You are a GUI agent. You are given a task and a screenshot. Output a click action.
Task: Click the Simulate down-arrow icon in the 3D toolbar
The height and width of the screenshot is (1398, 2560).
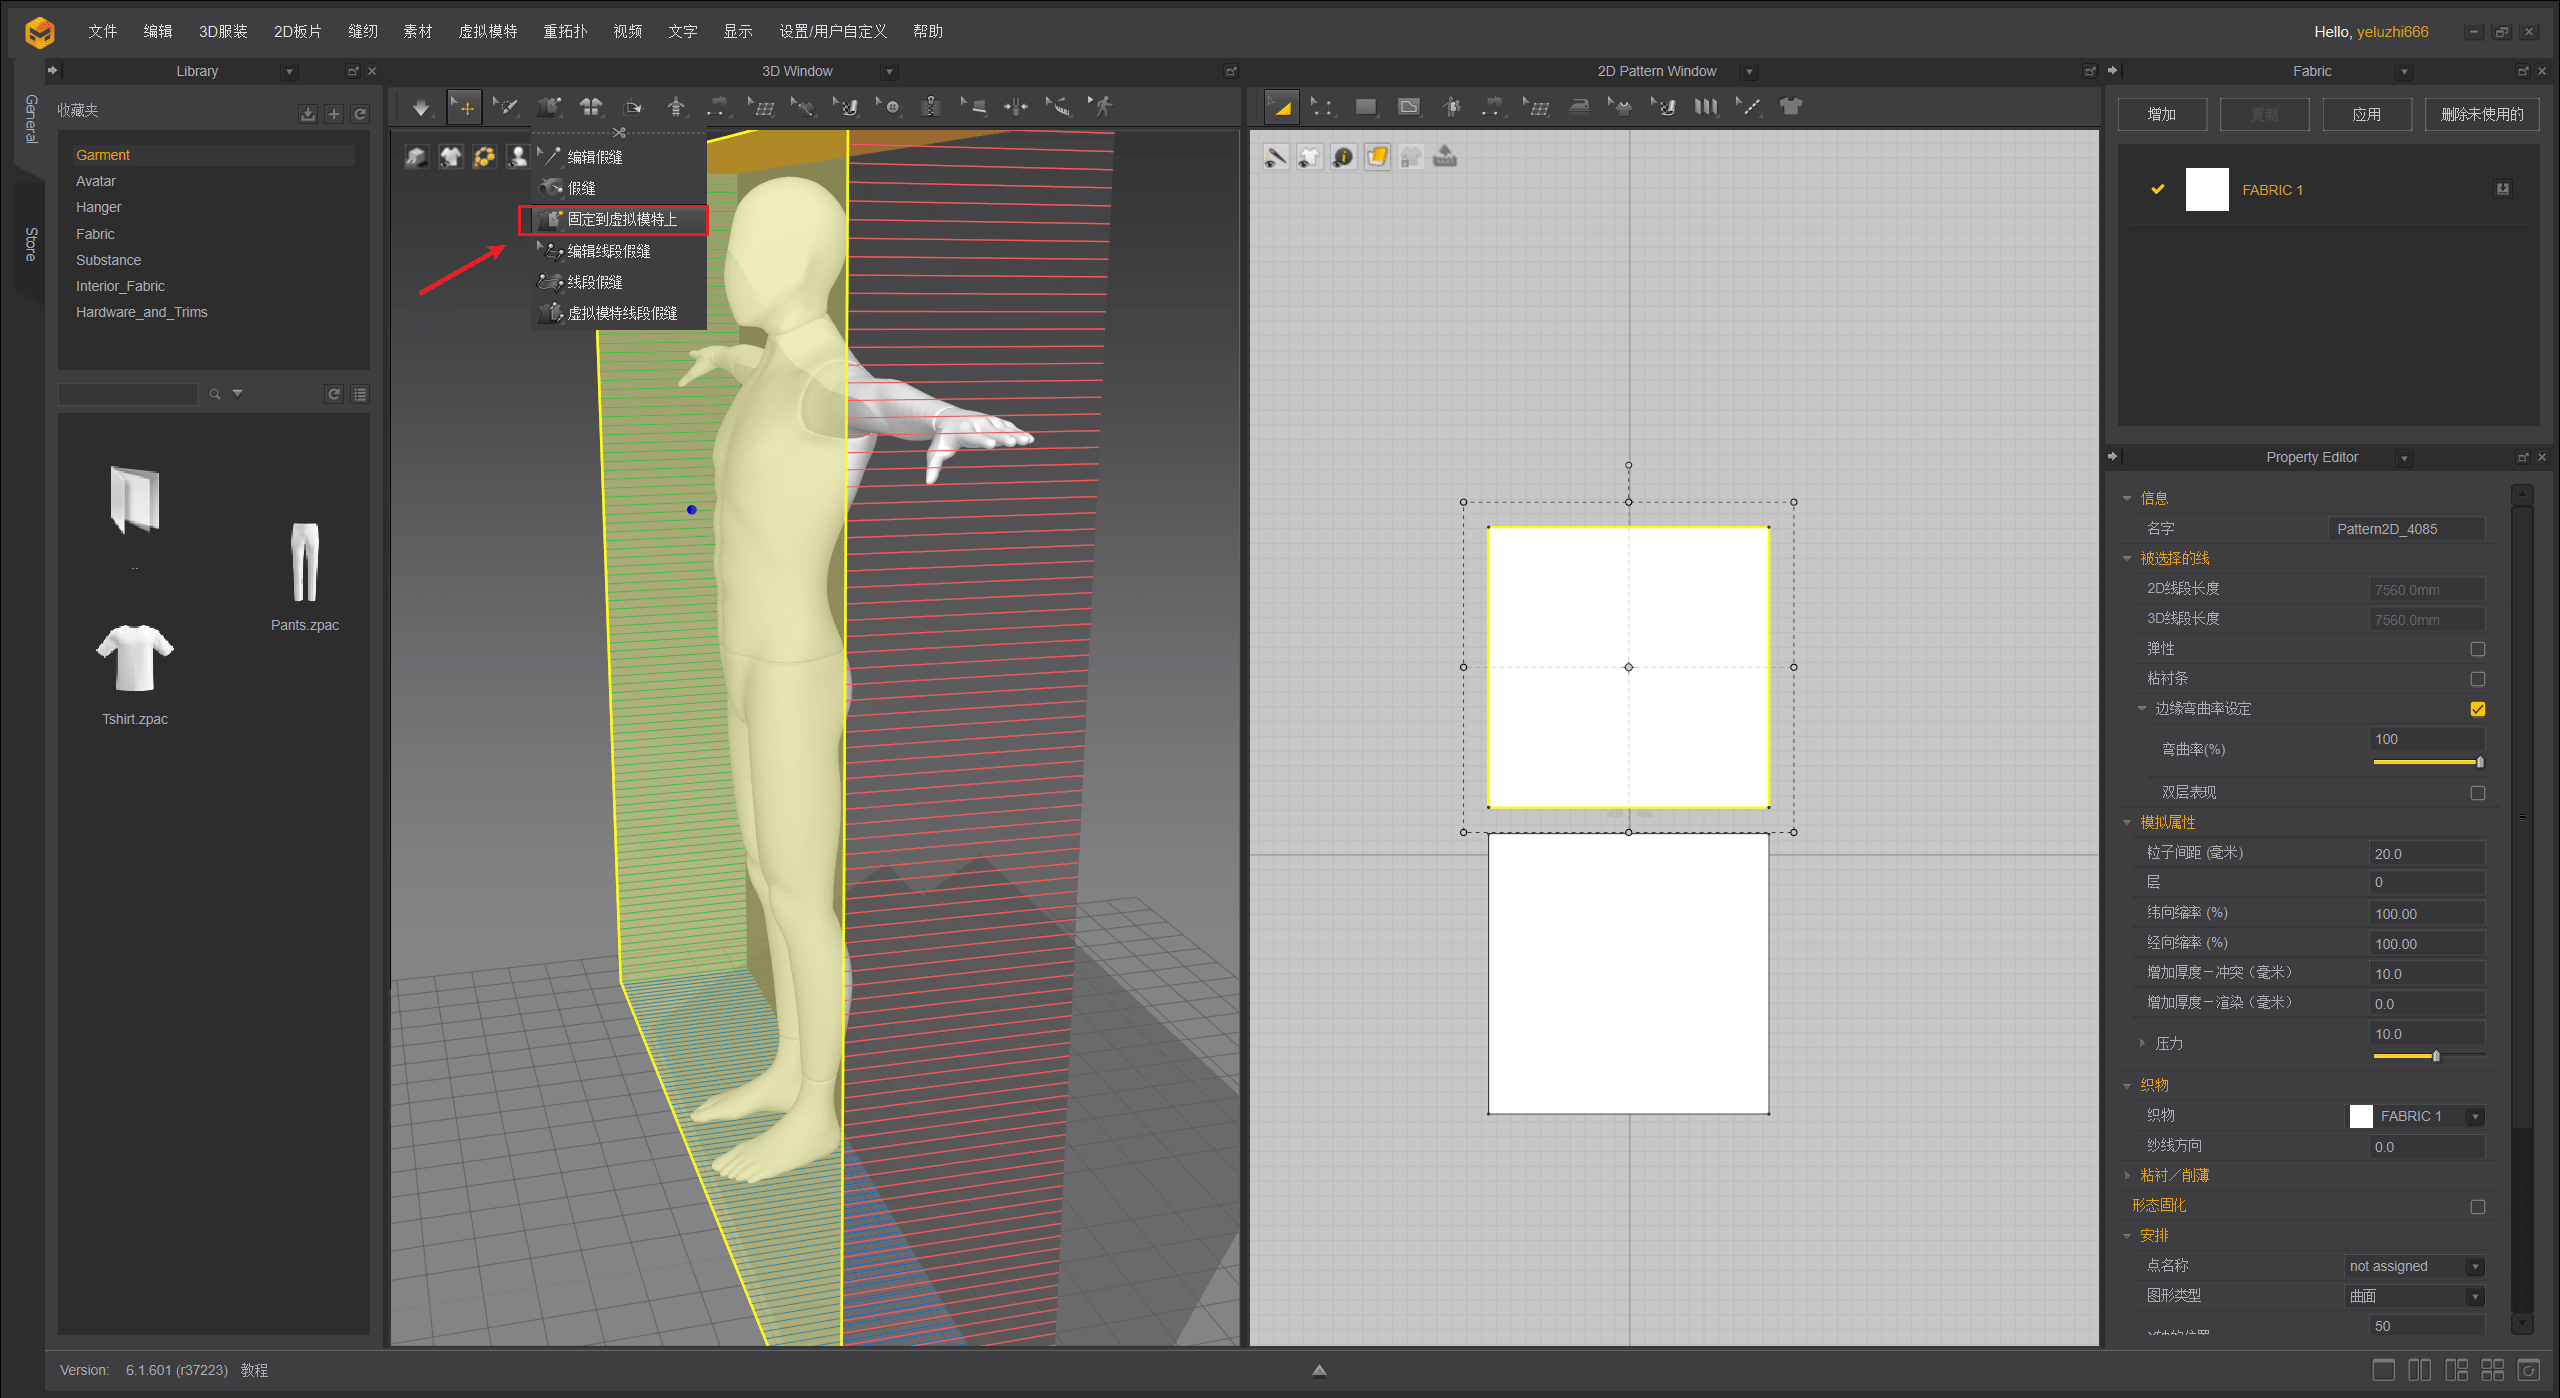pyautogui.click(x=421, y=107)
